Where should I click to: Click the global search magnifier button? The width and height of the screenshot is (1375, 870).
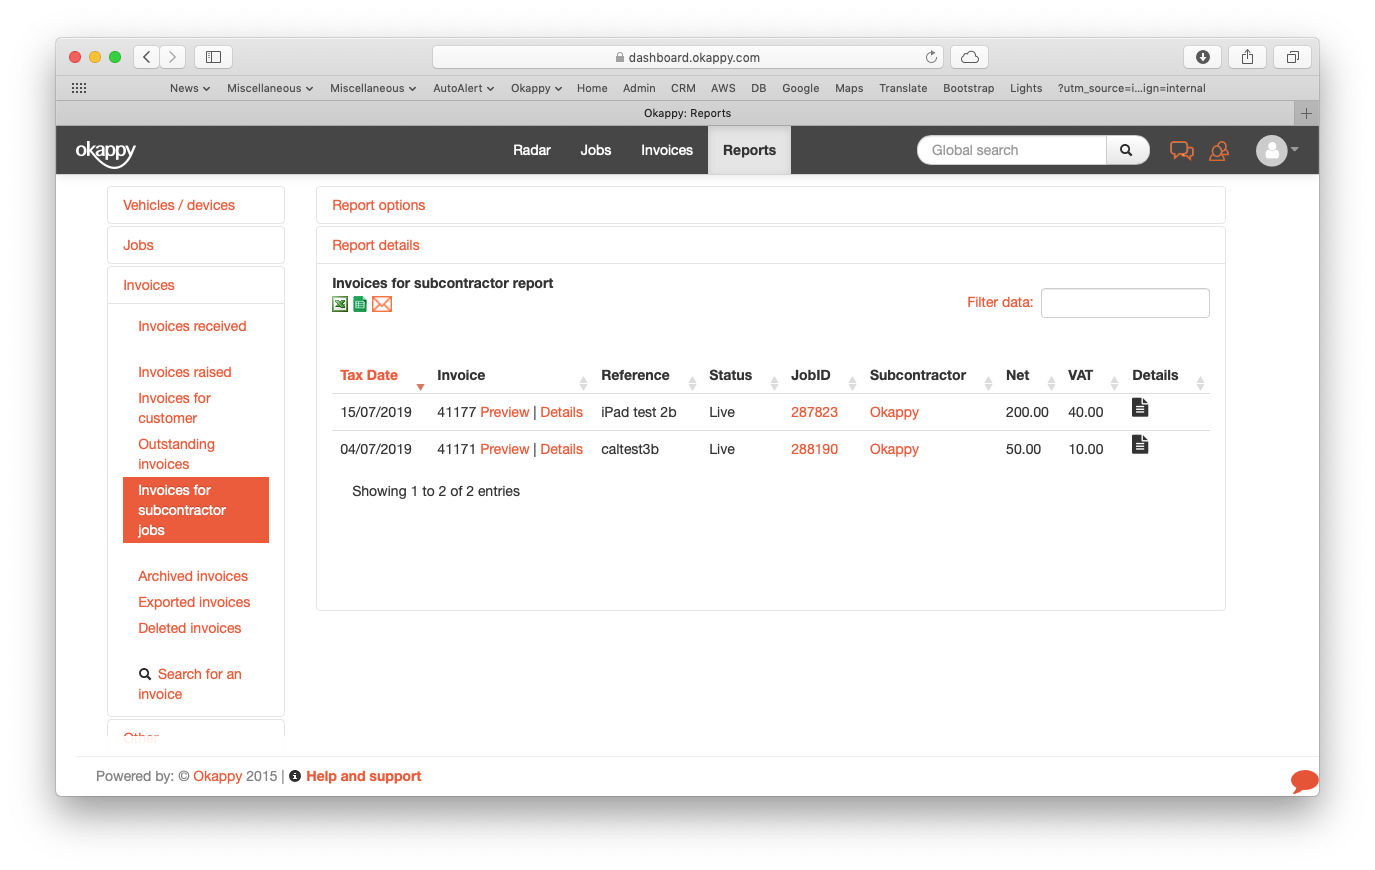click(x=1126, y=149)
